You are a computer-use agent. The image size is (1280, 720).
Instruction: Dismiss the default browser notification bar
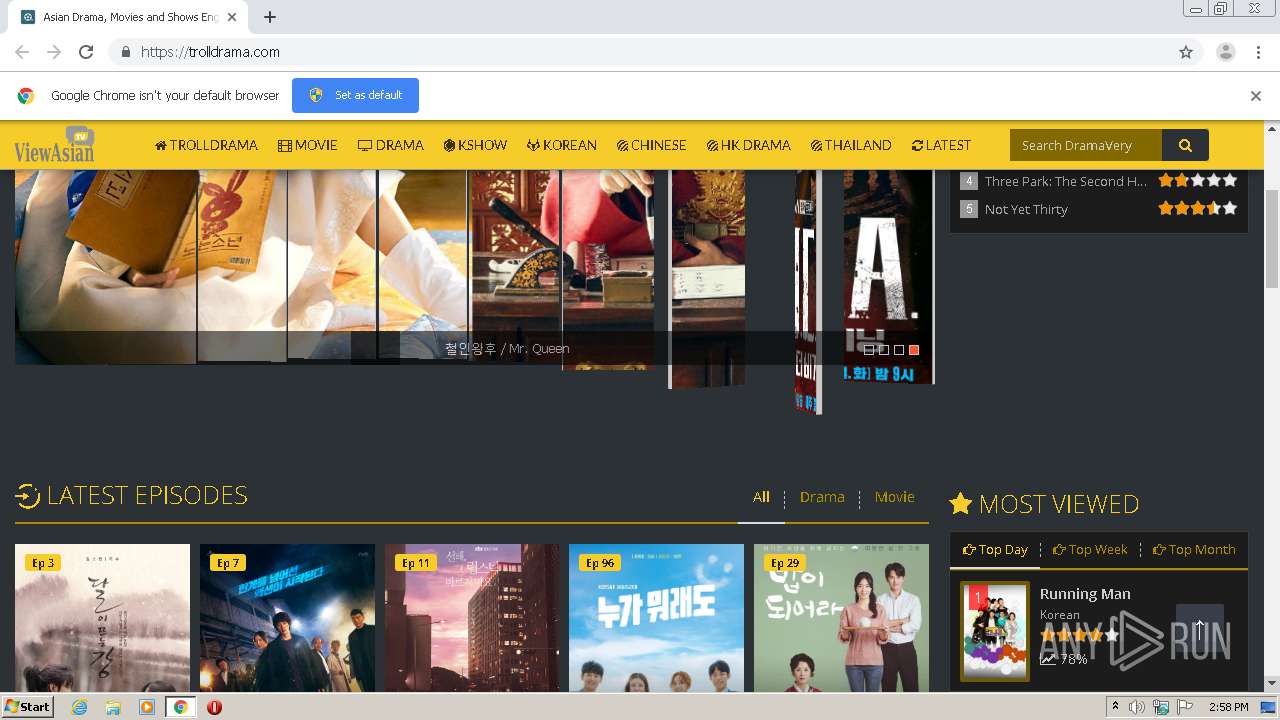coord(1255,96)
